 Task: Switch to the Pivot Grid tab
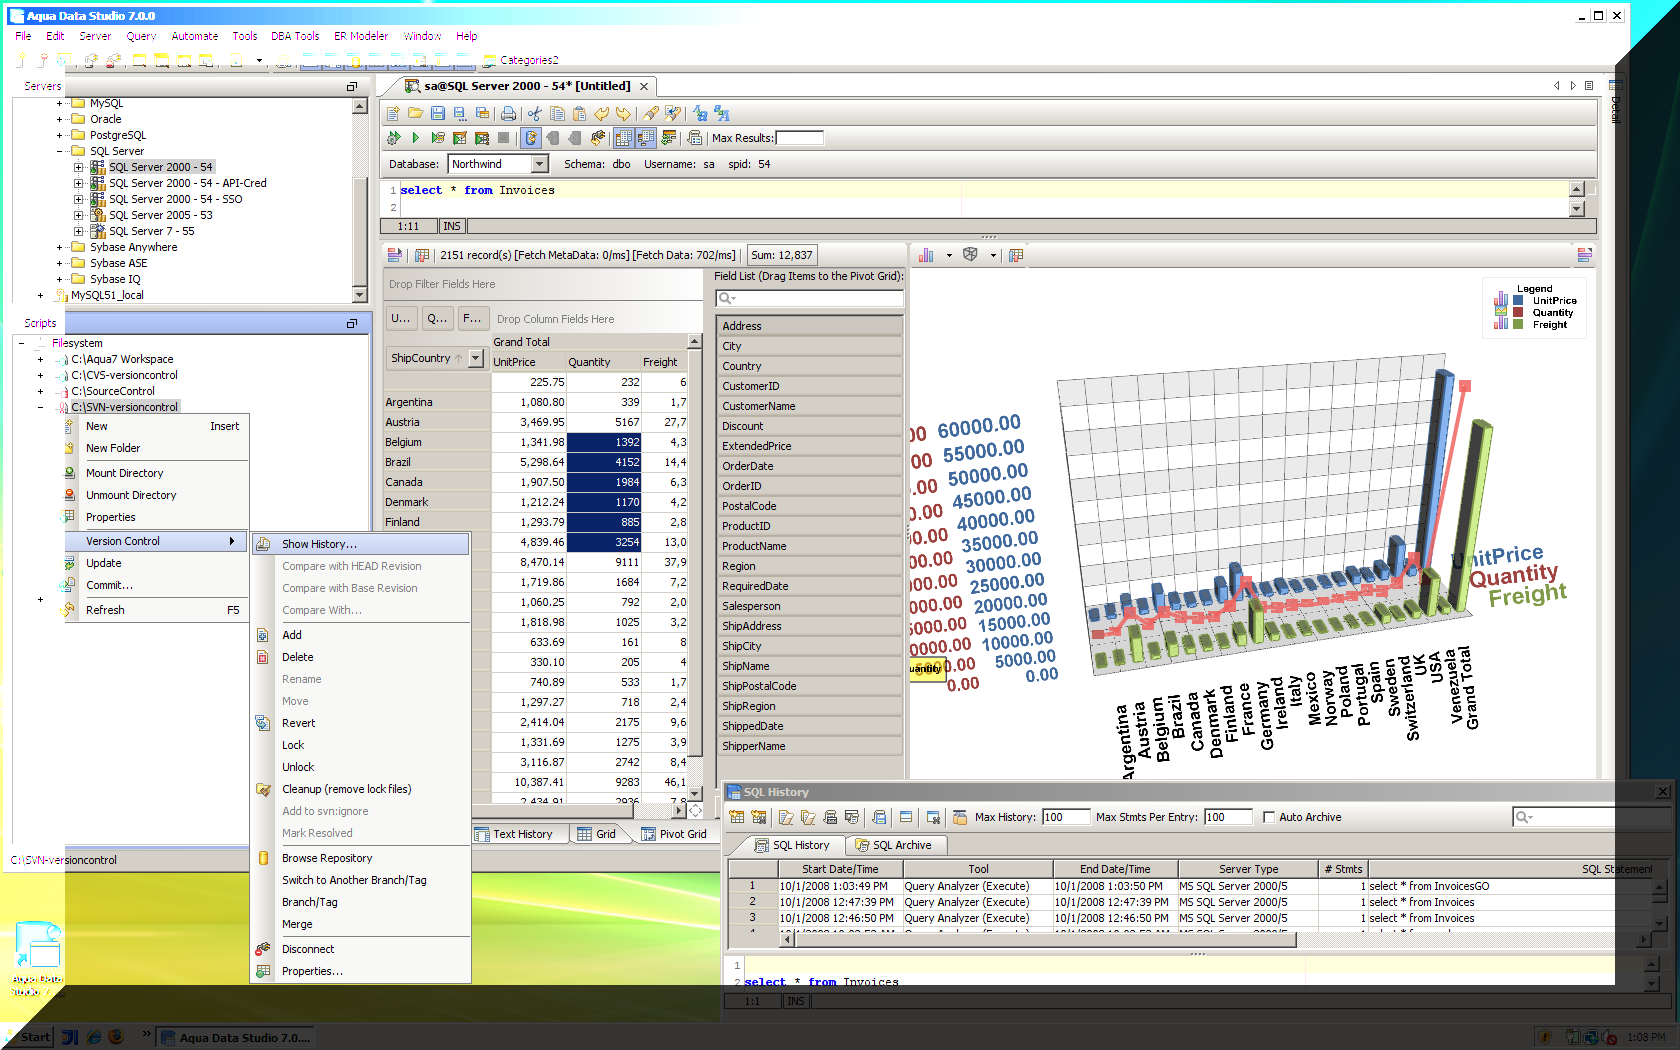point(675,834)
